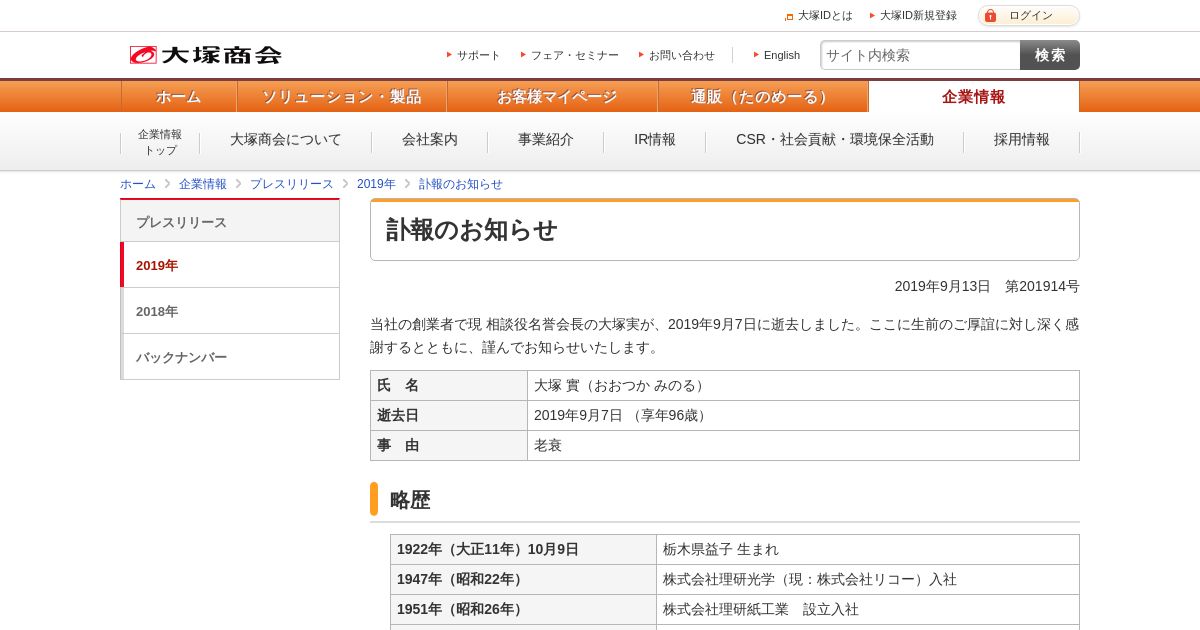The width and height of the screenshot is (1200, 630).
Task: Open 採用情報 submenu item
Action: (1022, 140)
